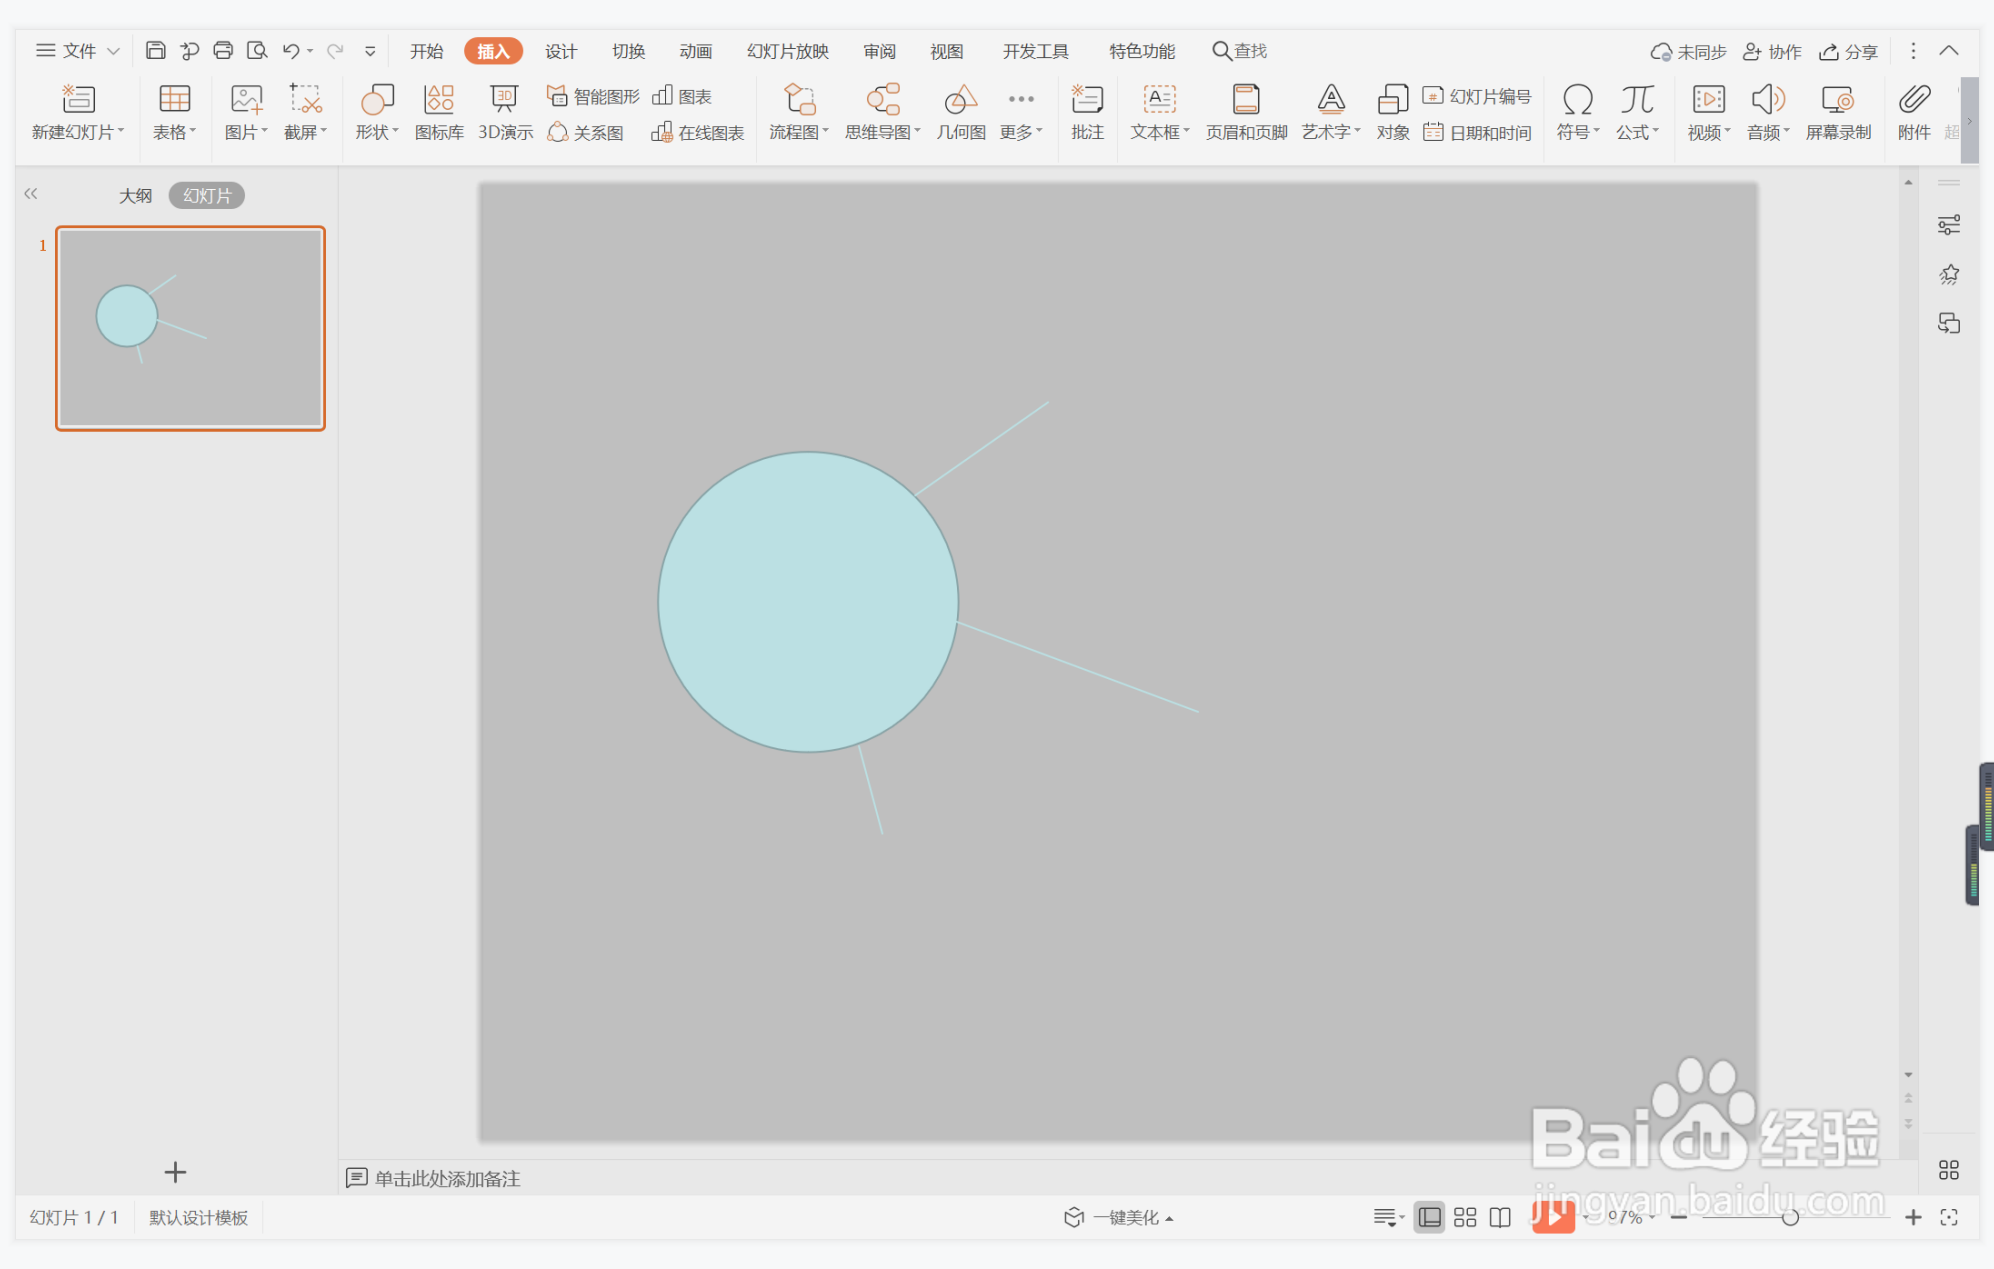Click the 分享 share button
Screen dimensions: 1994x1269
1849,51
